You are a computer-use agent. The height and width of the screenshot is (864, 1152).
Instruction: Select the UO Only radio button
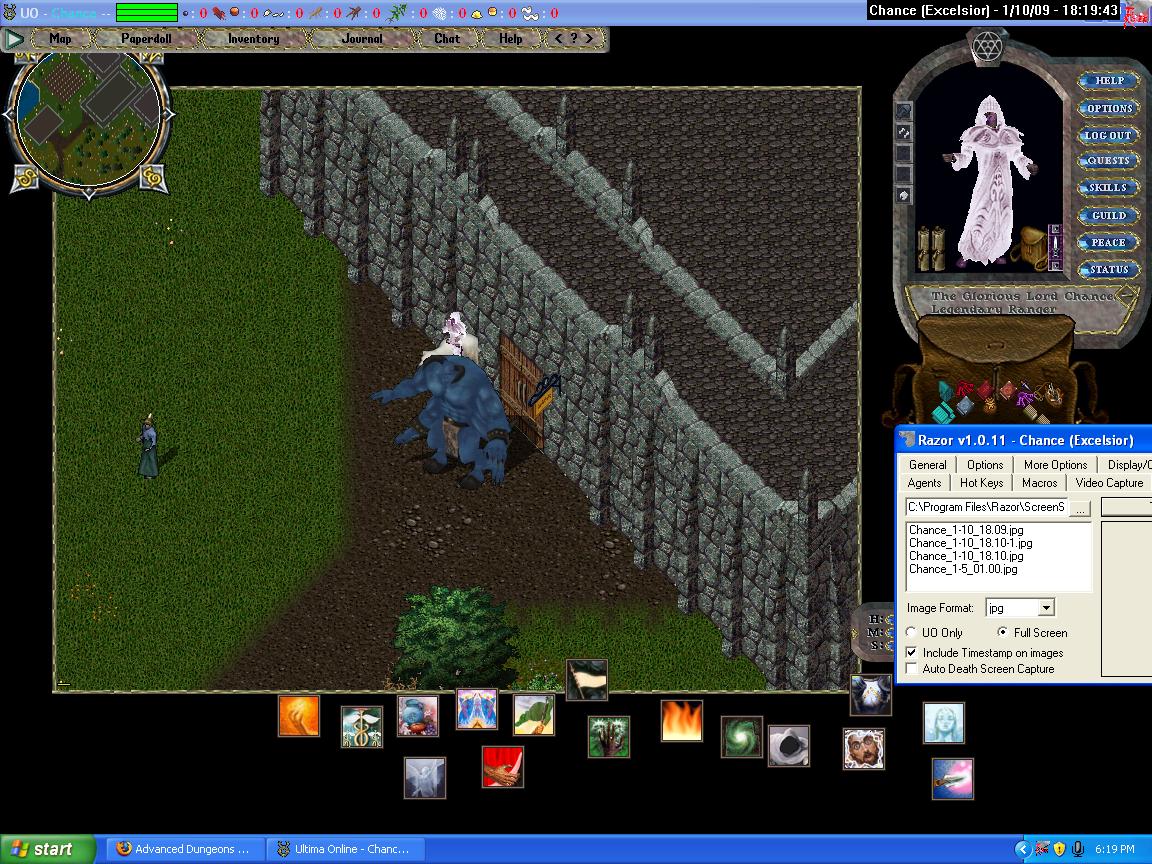[912, 632]
